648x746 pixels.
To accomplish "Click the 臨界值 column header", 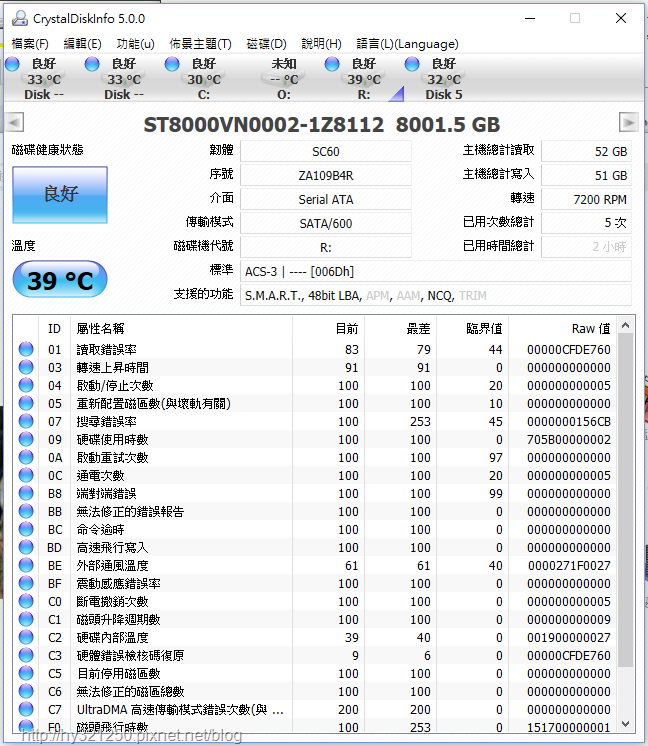I will [x=473, y=329].
